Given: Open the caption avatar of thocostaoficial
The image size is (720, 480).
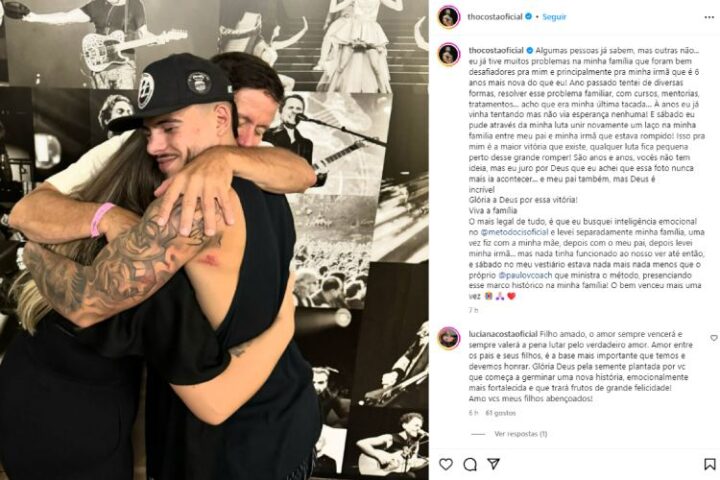Looking at the screenshot, I should pos(449,54).
